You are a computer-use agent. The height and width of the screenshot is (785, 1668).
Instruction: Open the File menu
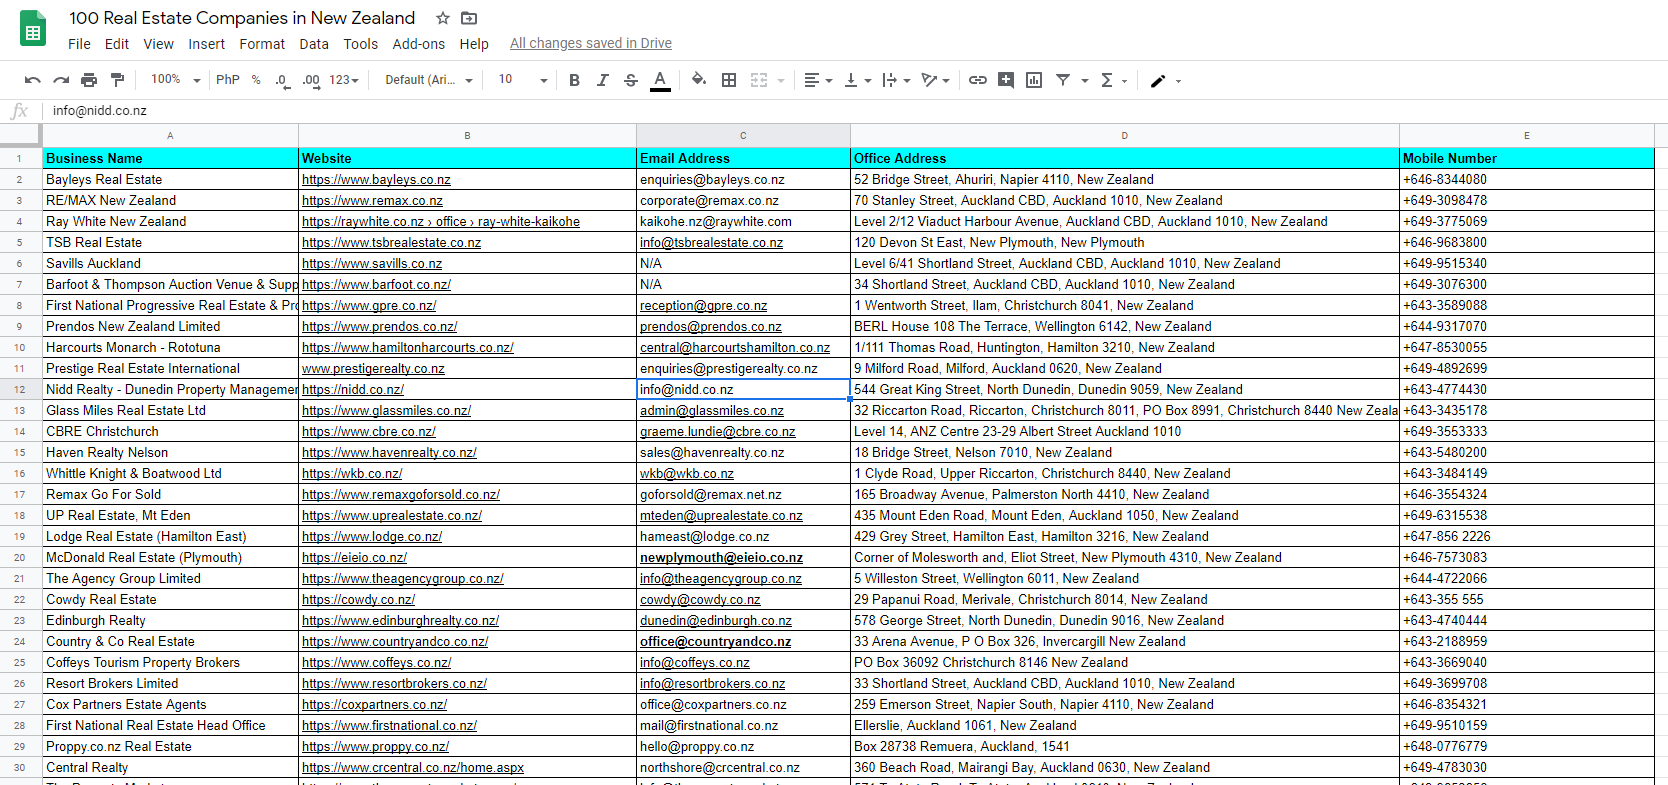(79, 44)
